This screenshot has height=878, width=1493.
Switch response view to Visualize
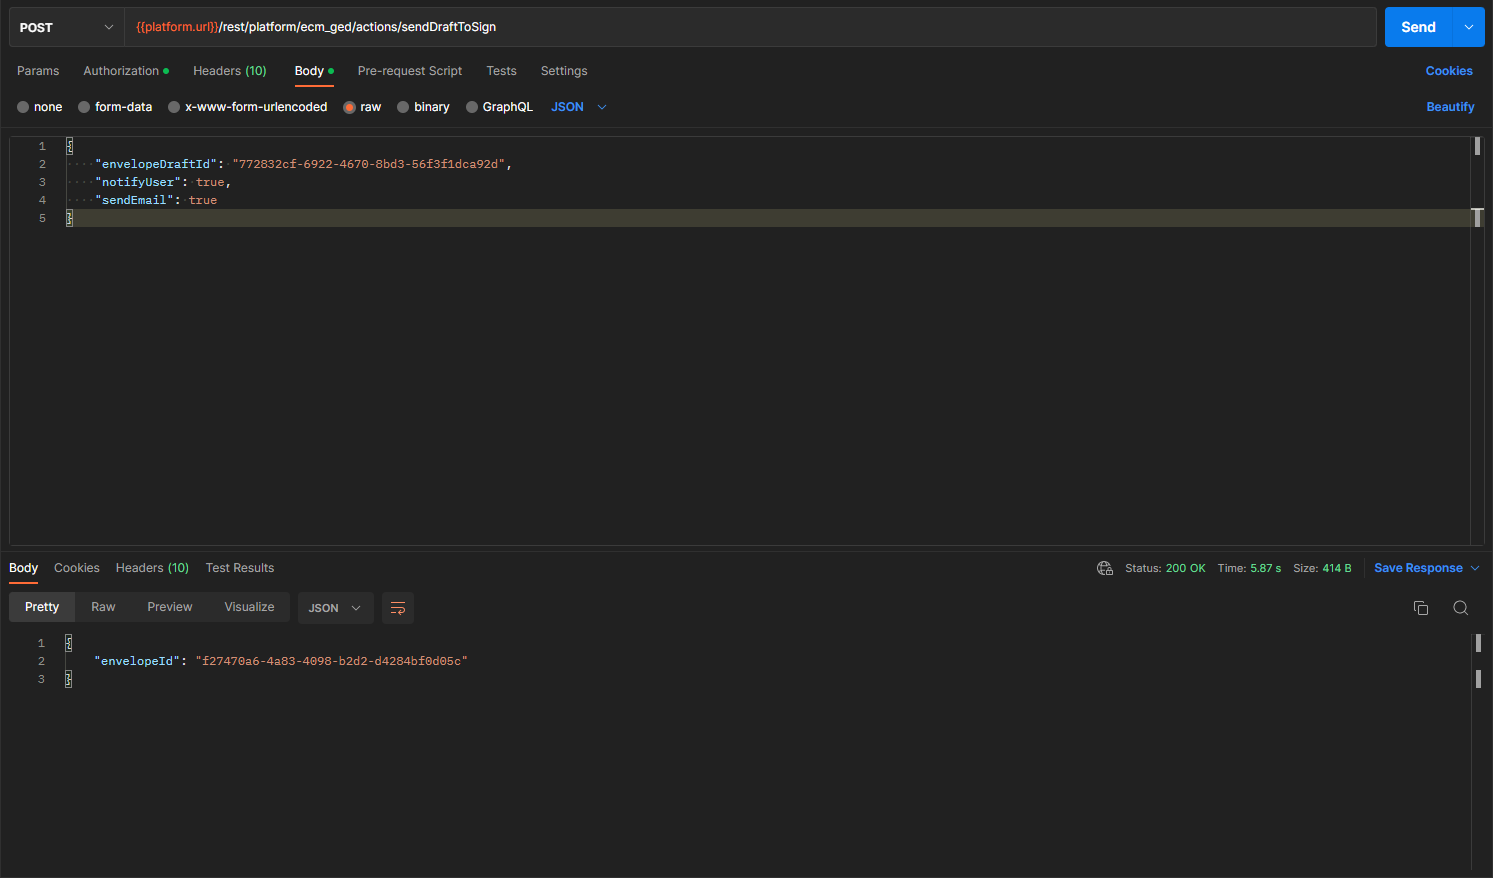pyautogui.click(x=249, y=607)
